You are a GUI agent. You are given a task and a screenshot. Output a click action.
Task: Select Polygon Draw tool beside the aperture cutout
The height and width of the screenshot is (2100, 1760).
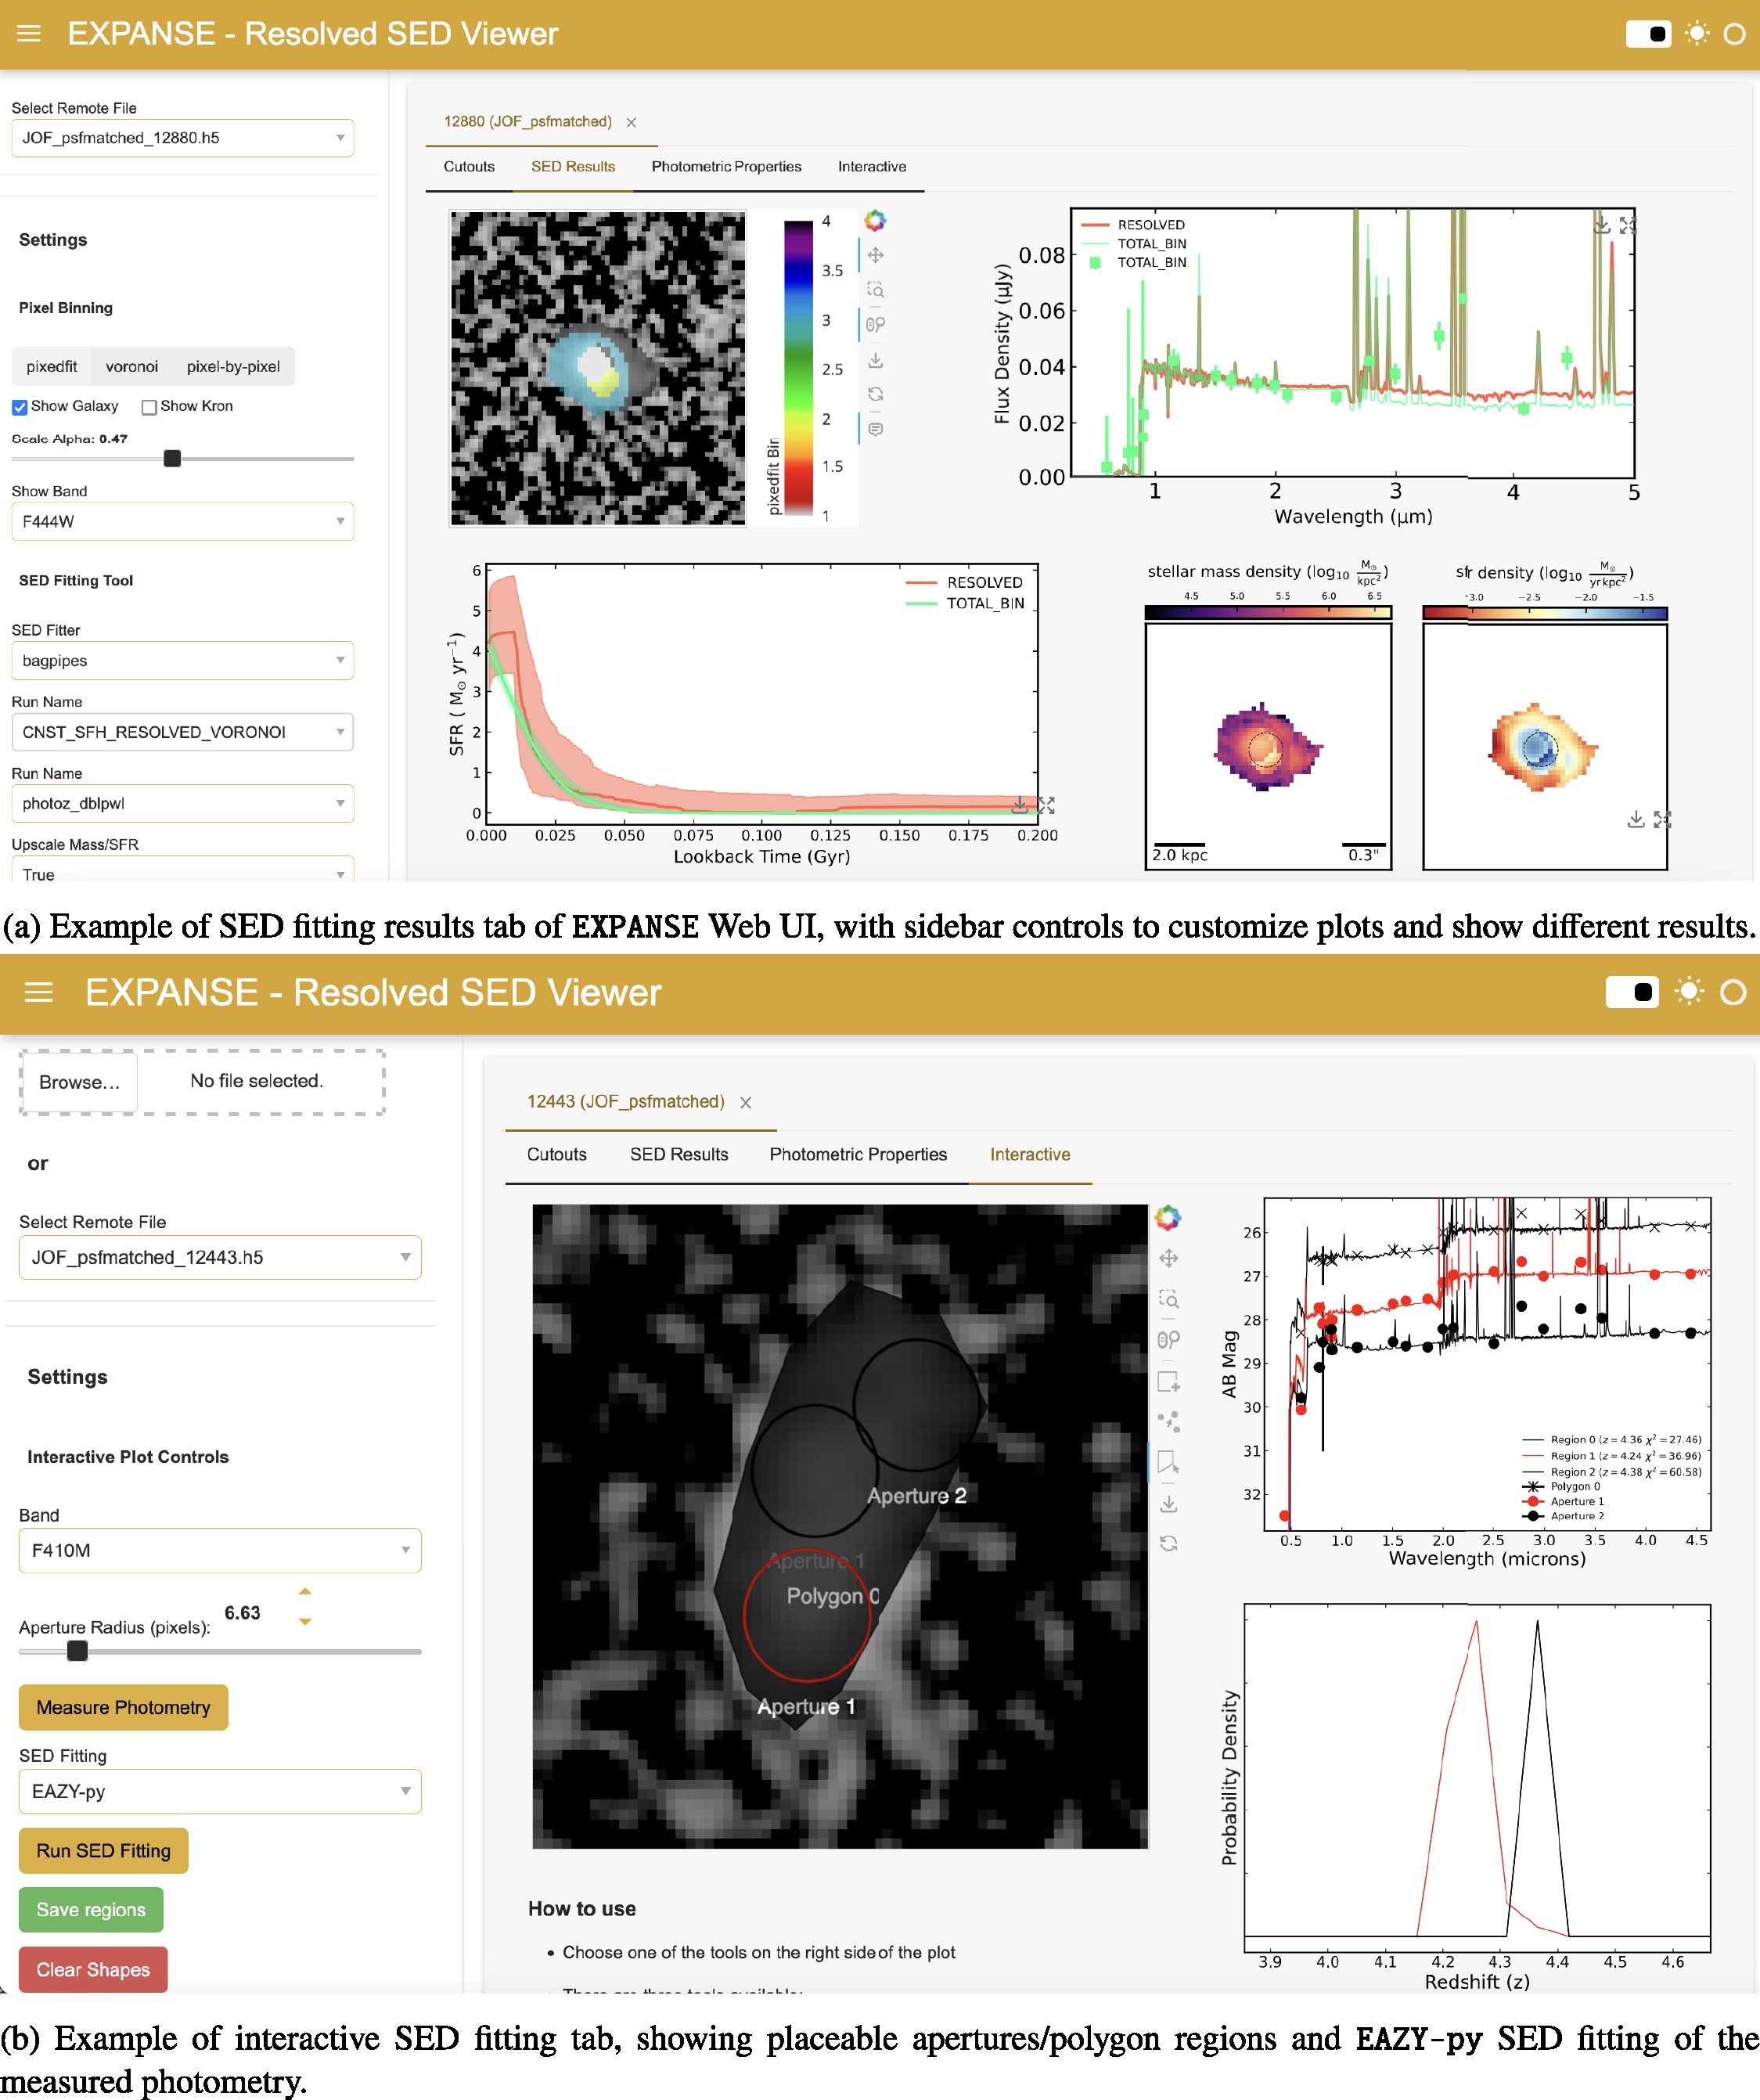point(1168,1462)
